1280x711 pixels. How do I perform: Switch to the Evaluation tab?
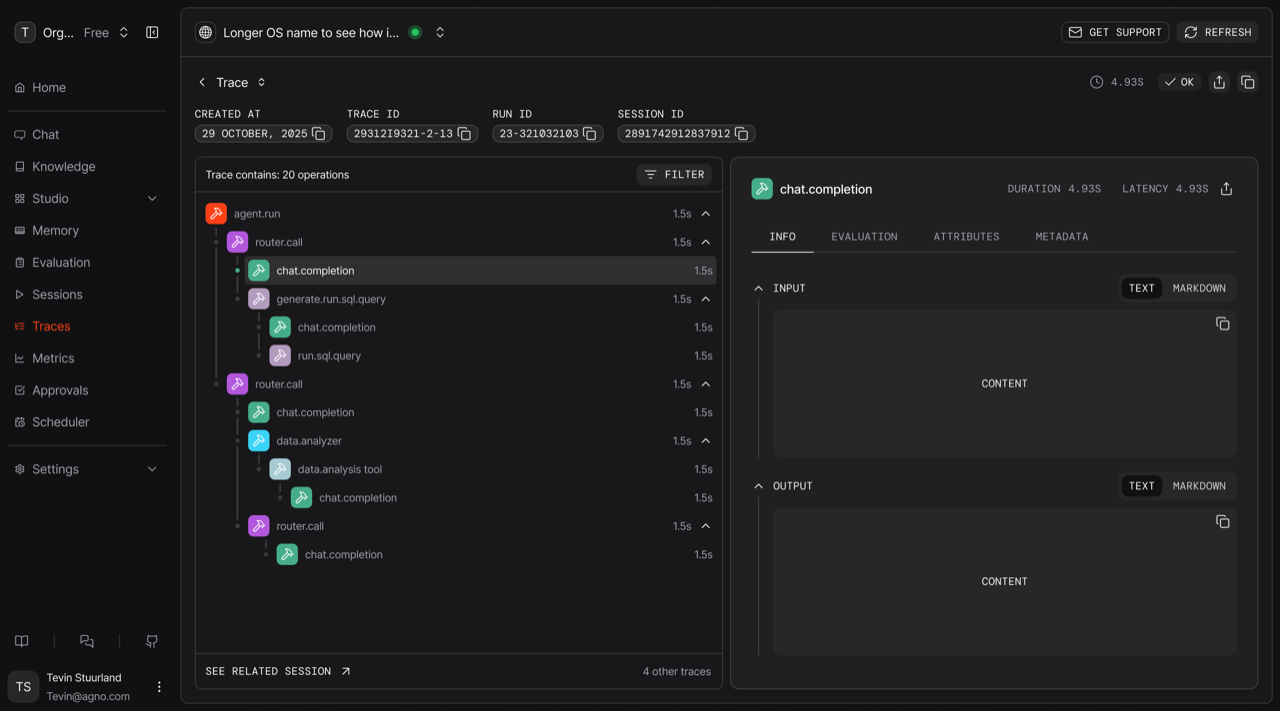click(x=864, y=237)
